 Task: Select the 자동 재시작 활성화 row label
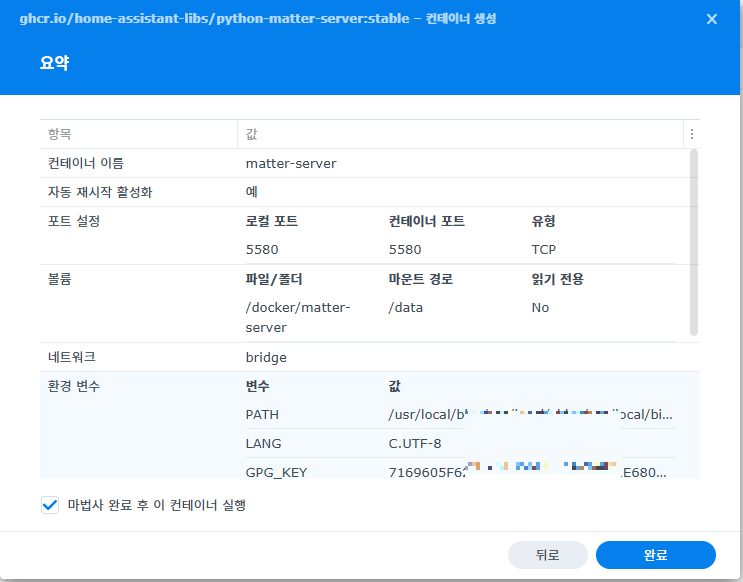point(100,192)
